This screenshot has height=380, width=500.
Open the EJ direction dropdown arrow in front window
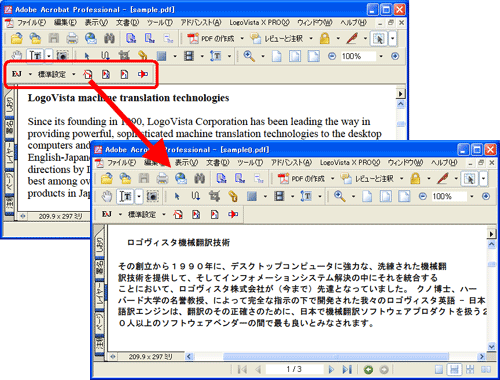[120, 214]
